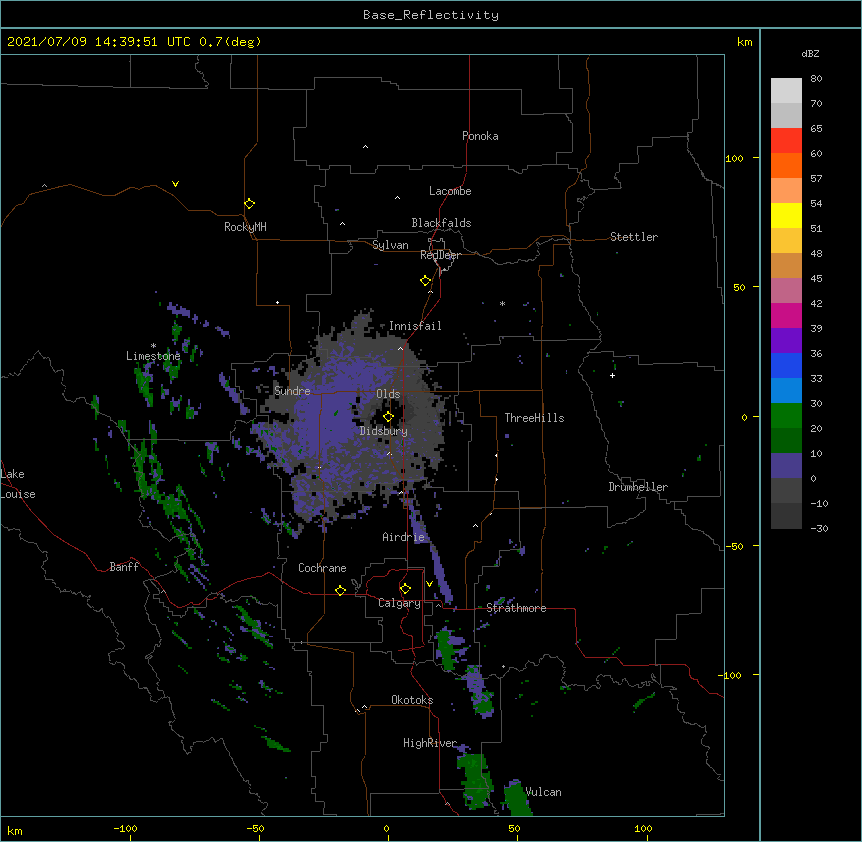Image resolution: width=862 pixels, height=842 pixels.
Task: Click the Lacombe city label
Action: [x=450, y=191]
